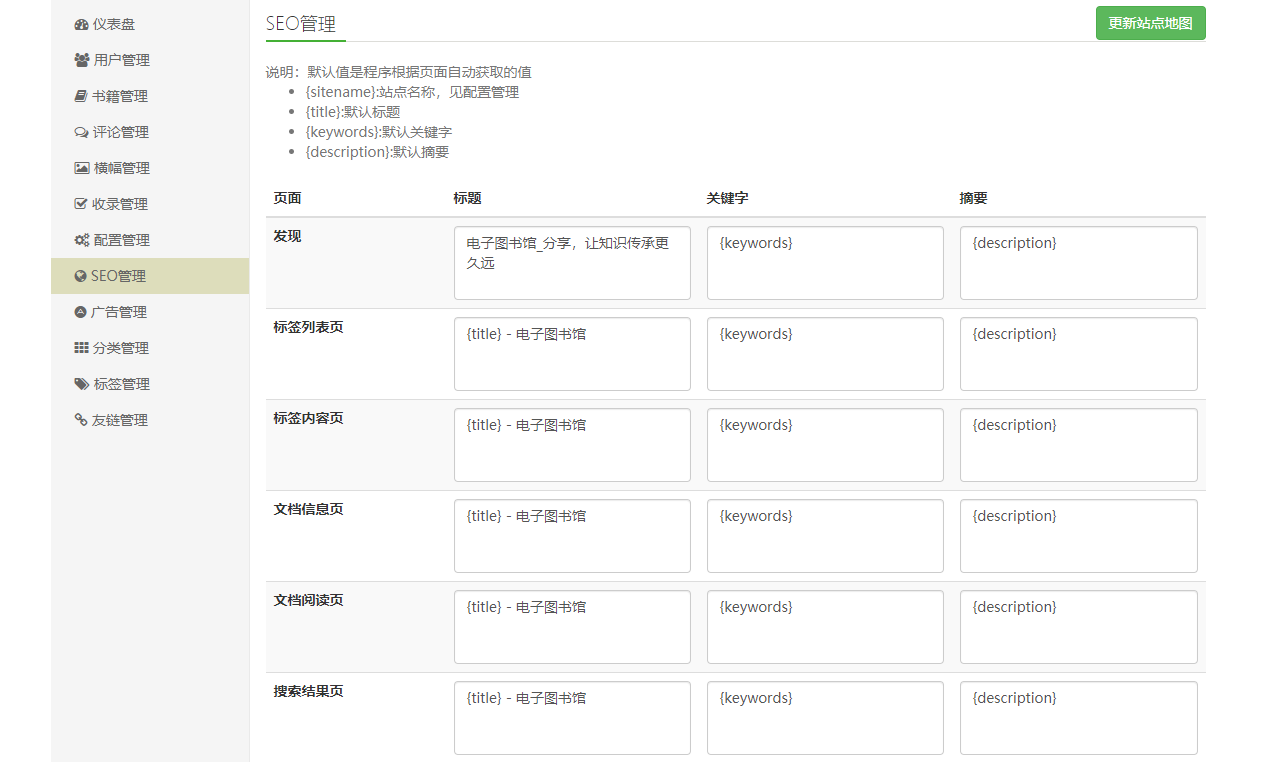This screenshot has height=762, width=1281.
Task: Click the tags icon beside 标签管理
Action: click(x=82, y=384)
